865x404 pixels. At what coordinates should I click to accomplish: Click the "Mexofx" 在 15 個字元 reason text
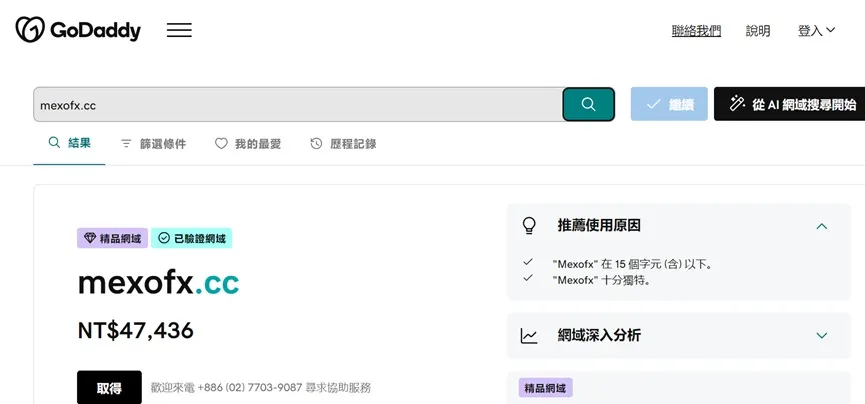tap(632, 264)
